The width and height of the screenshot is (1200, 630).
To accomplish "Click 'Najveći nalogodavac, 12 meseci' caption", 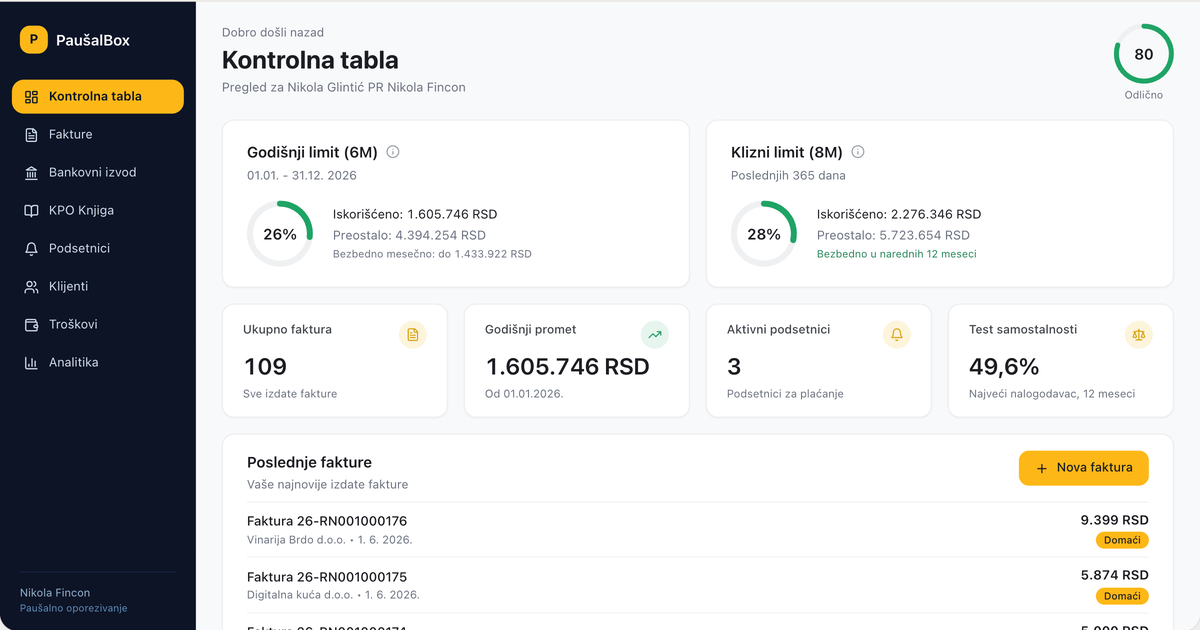I will coord(1052,394).
